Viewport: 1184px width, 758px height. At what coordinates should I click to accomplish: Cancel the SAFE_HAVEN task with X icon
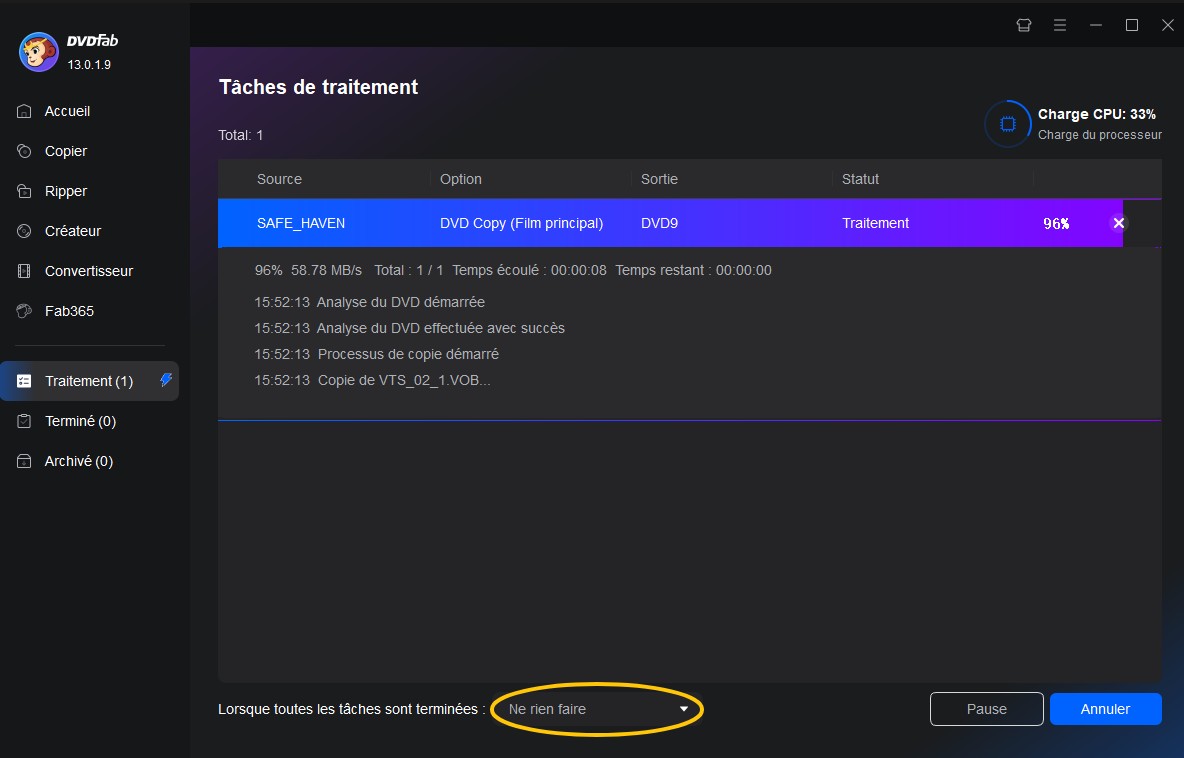(x=1118, y=223)
